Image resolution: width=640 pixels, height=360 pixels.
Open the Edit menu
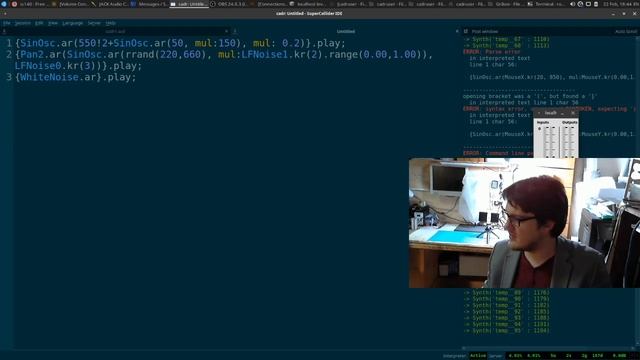click(x=39, y=23)
